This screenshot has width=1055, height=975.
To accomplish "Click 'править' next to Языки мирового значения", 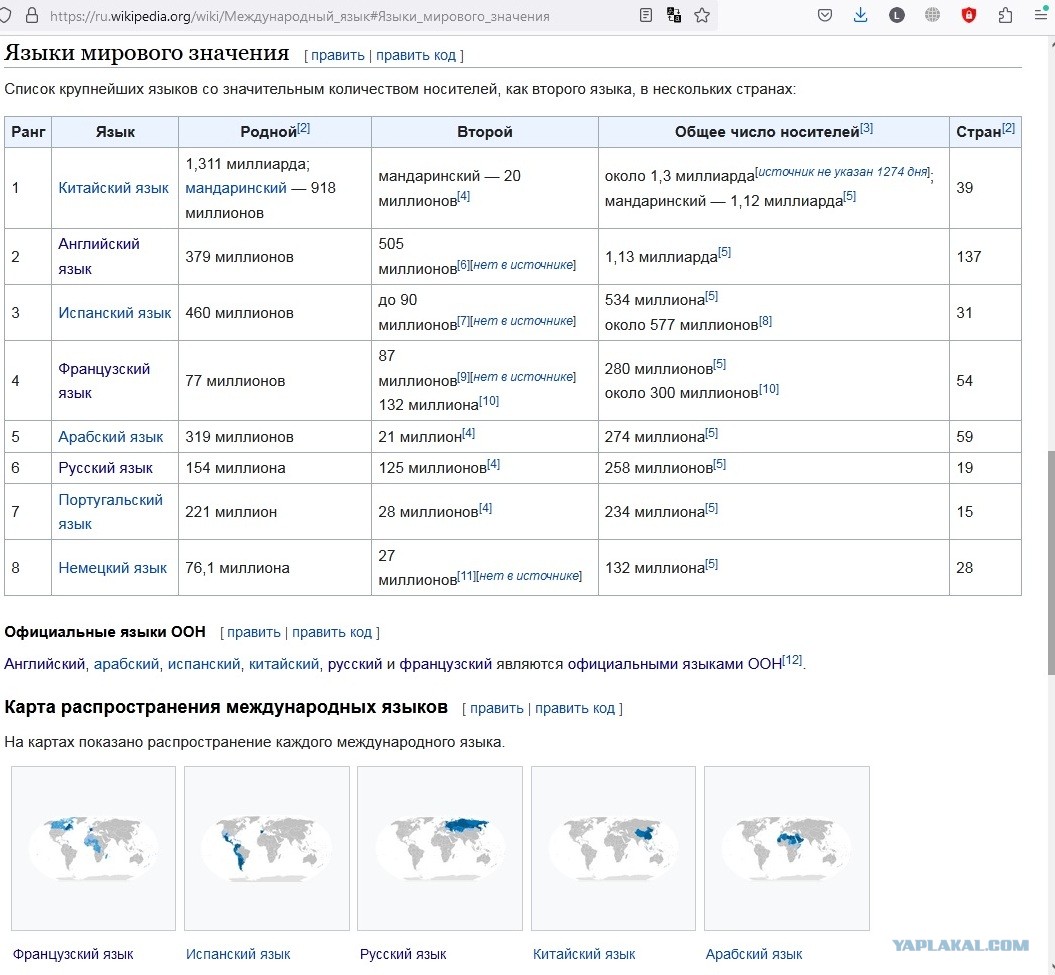I will tap(338, 55).
